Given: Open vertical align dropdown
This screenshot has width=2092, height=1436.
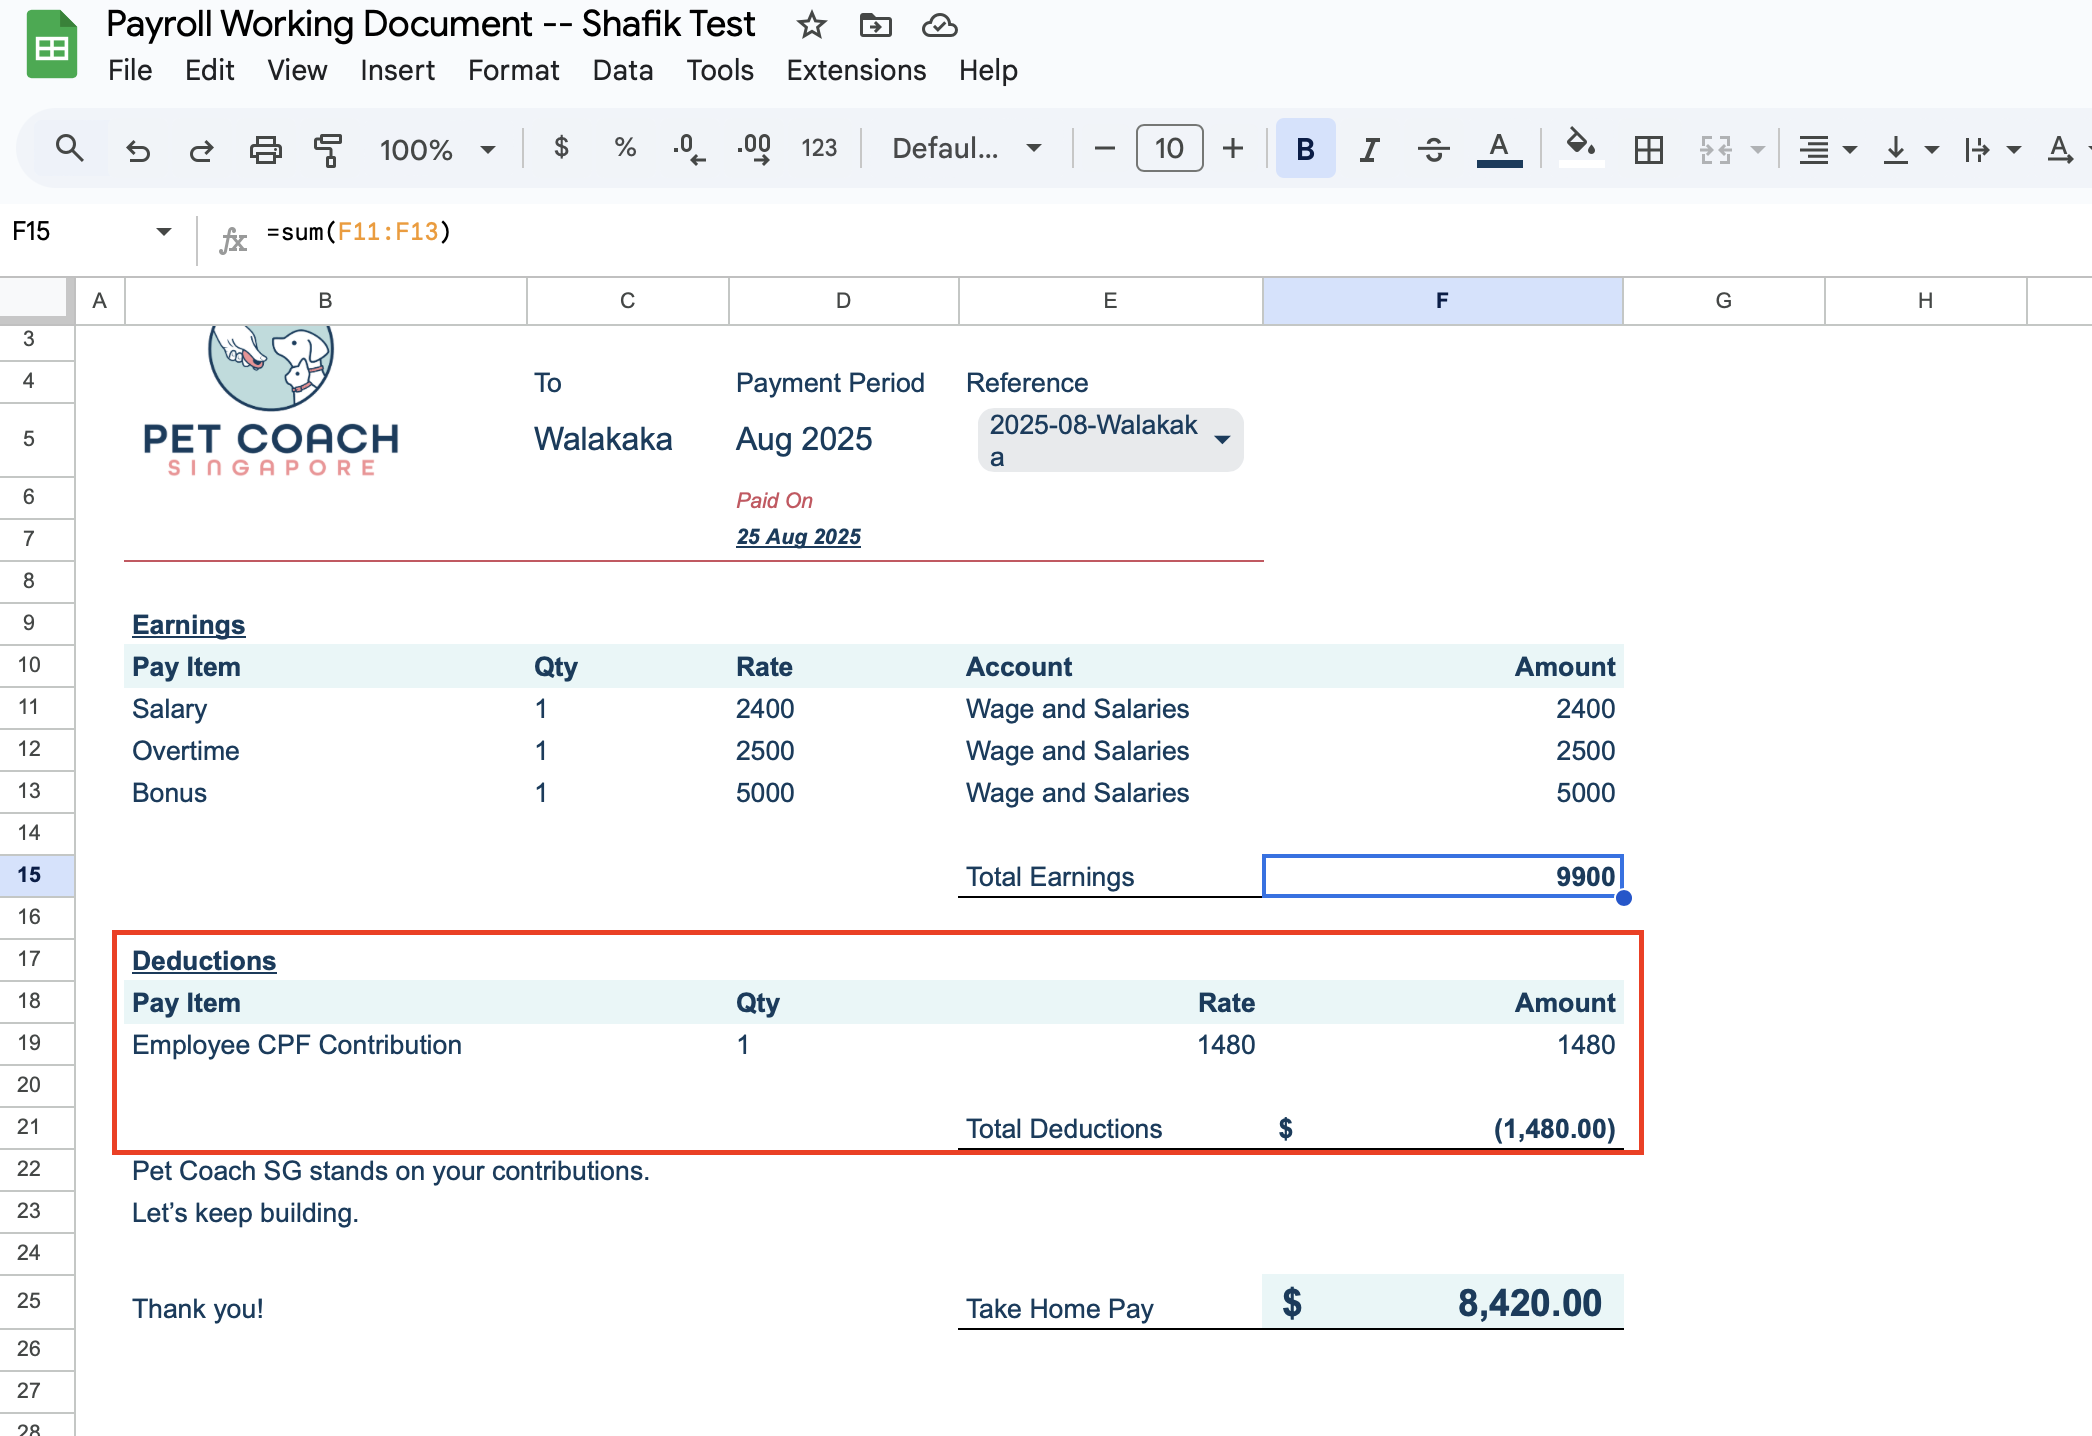Looking at the screenshot, I should 1910,149.
